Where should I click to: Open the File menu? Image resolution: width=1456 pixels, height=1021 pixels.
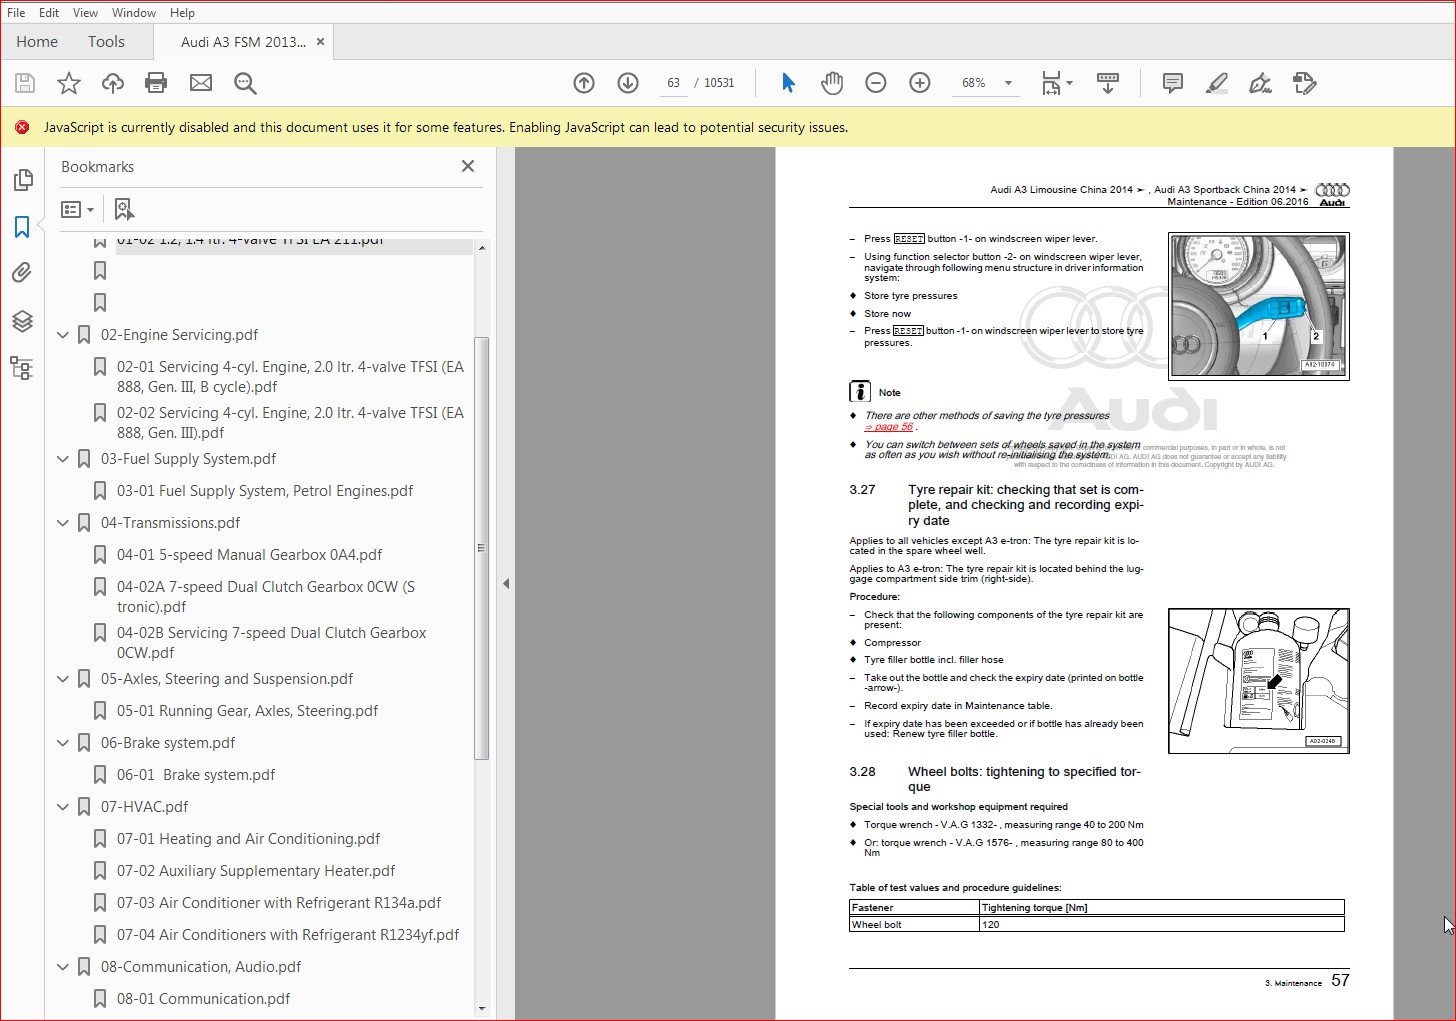[16, 13]
